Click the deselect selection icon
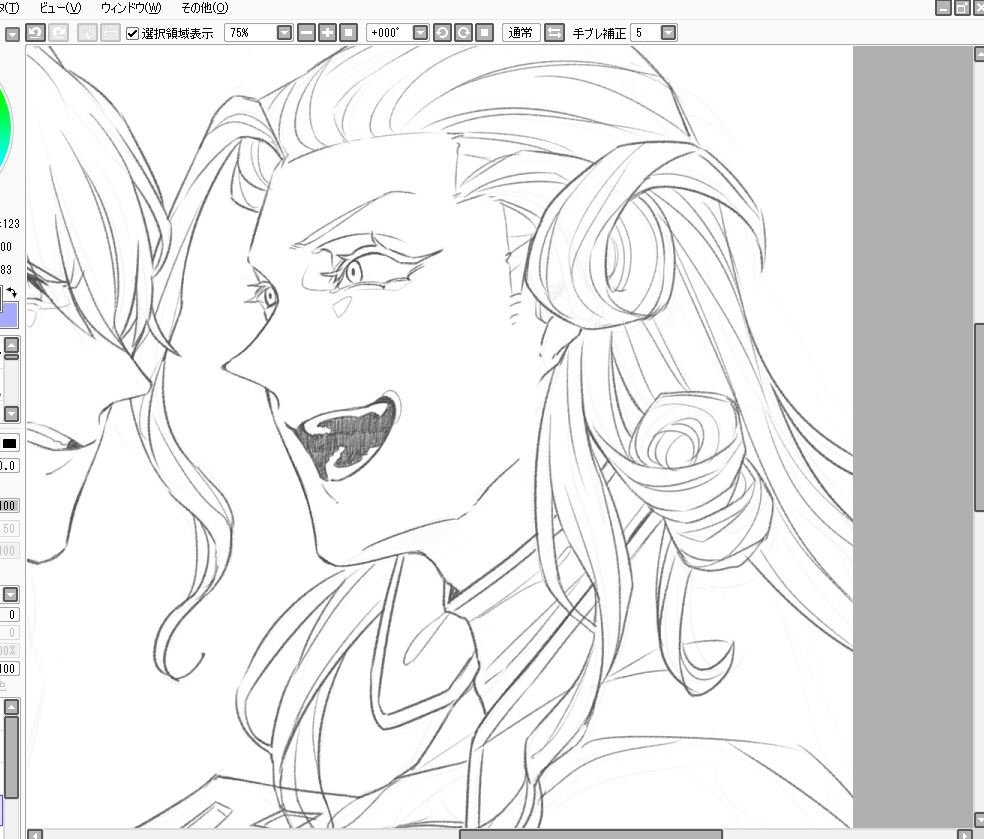The image size is (984, 839). (87, 33)
